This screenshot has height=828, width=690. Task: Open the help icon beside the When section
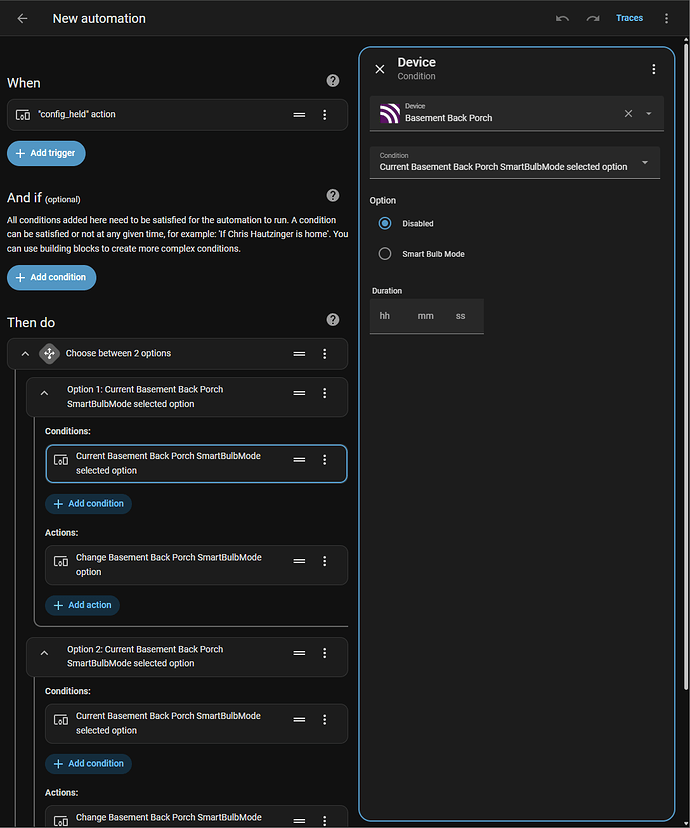pyautogui.click(x=333, y=81)
